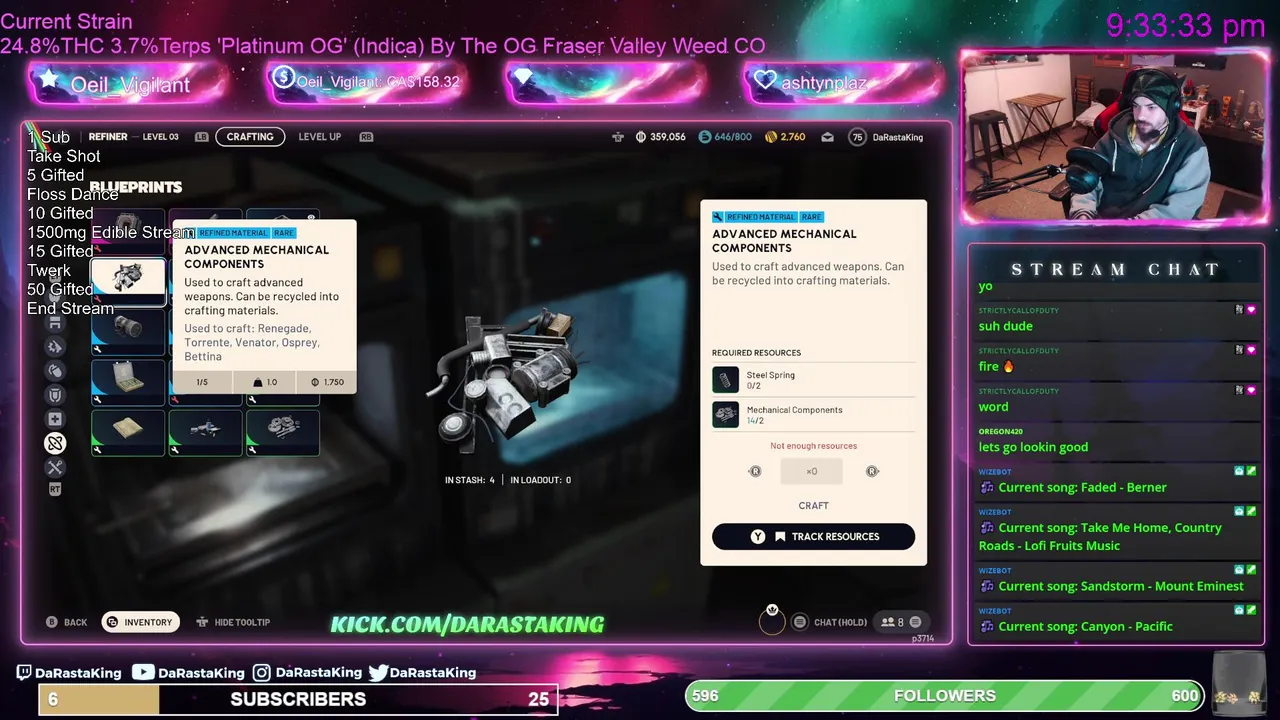
Task: Click the party members count 8 icon
Action: (x=900, y=622)
